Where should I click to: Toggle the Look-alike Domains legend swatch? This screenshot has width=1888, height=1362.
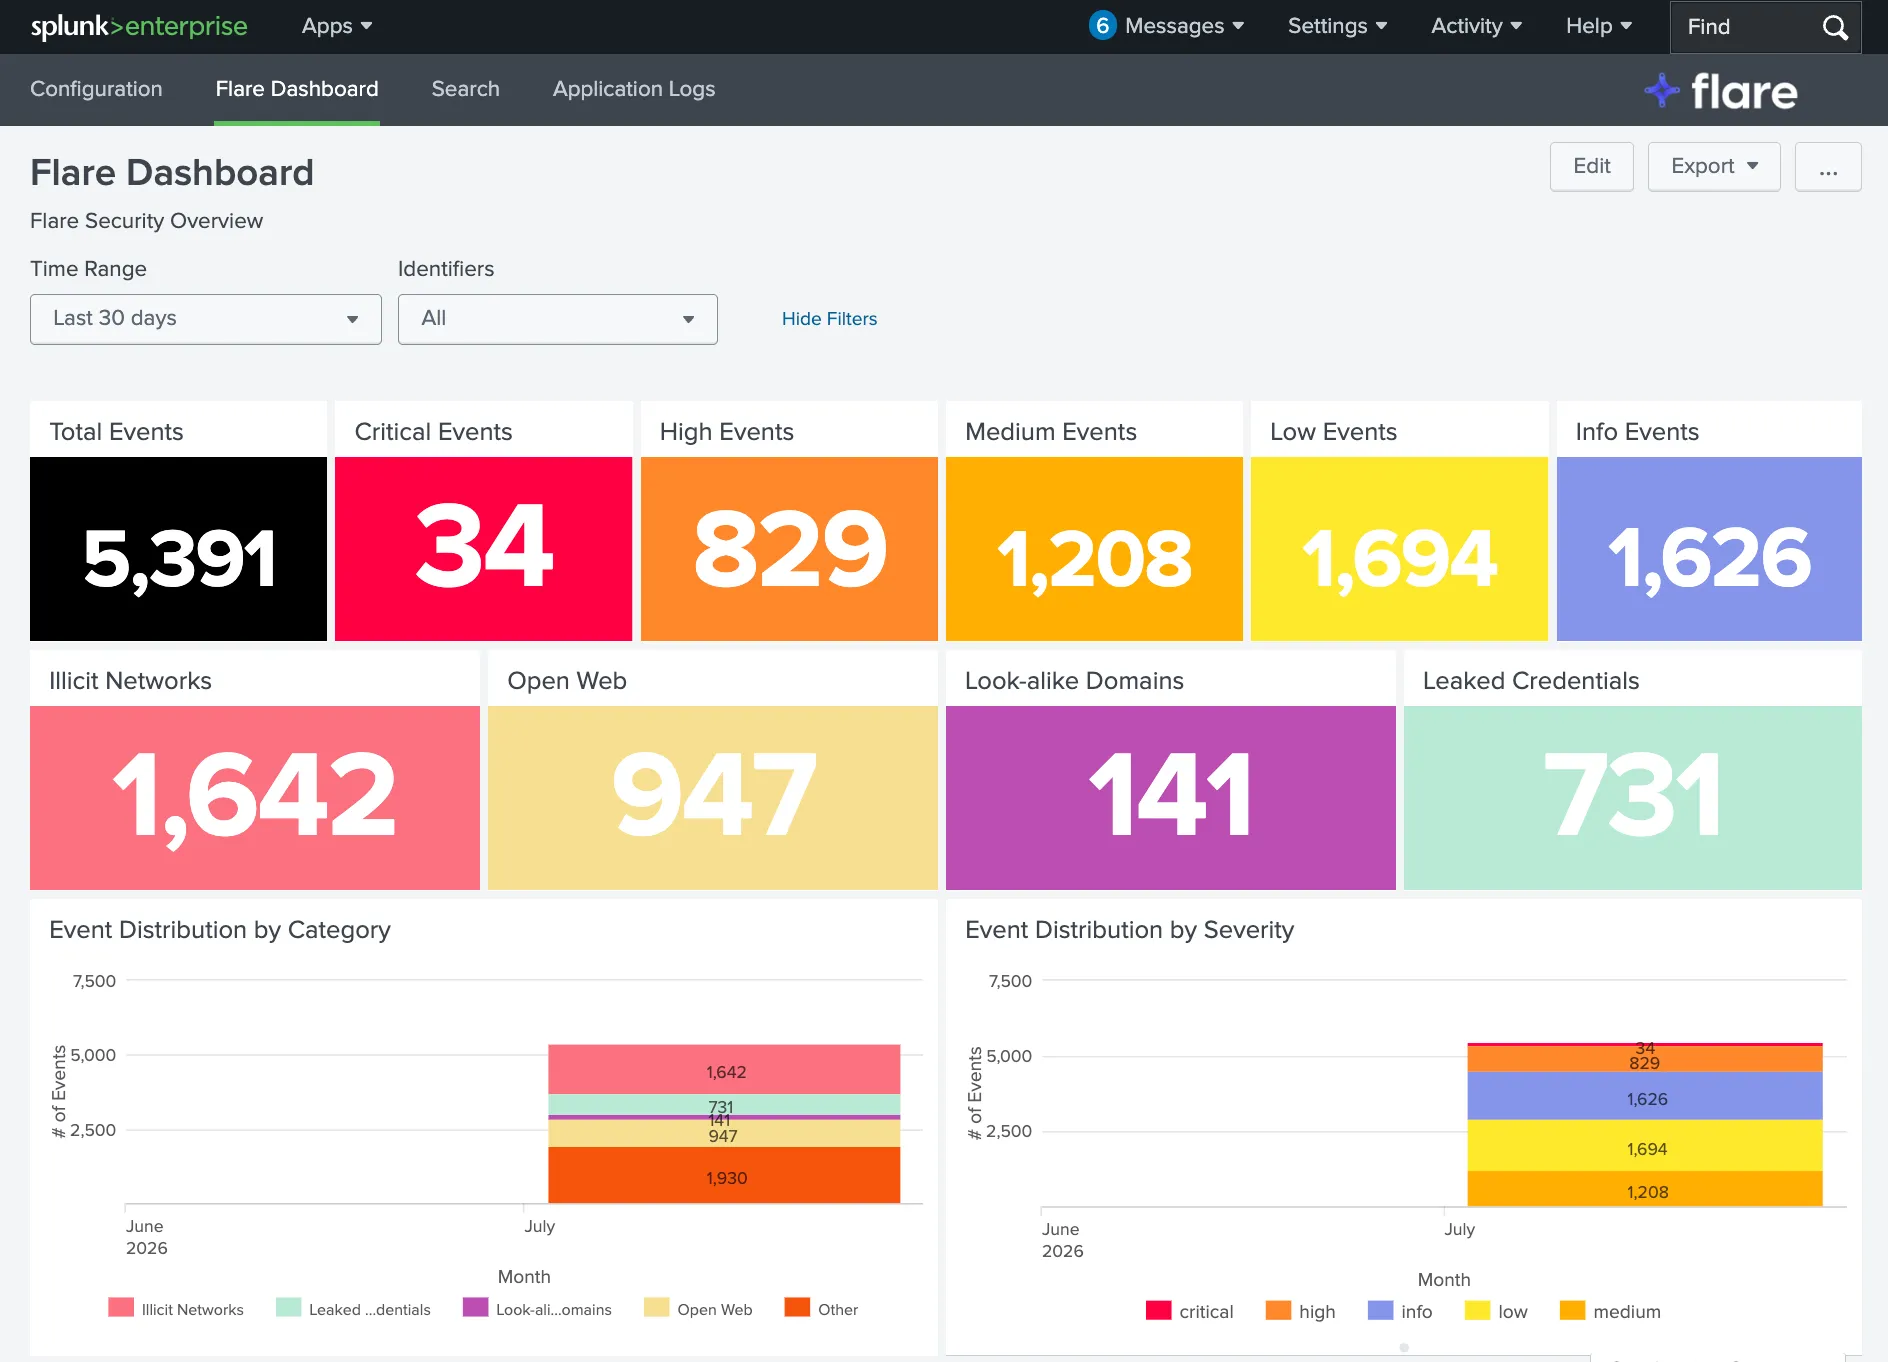(476, 1308)
